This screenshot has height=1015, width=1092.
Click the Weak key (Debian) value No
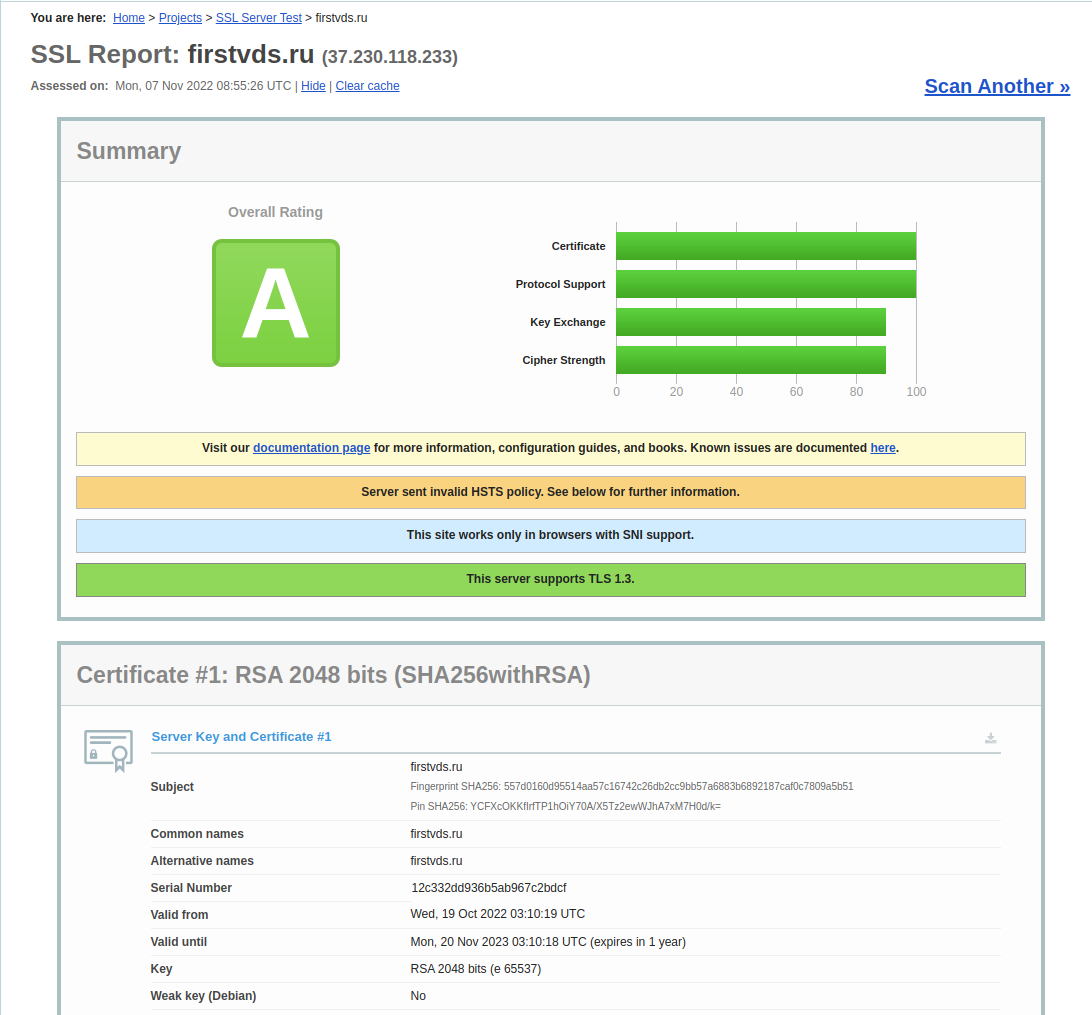pyautogui.click(x=418, y=996)
